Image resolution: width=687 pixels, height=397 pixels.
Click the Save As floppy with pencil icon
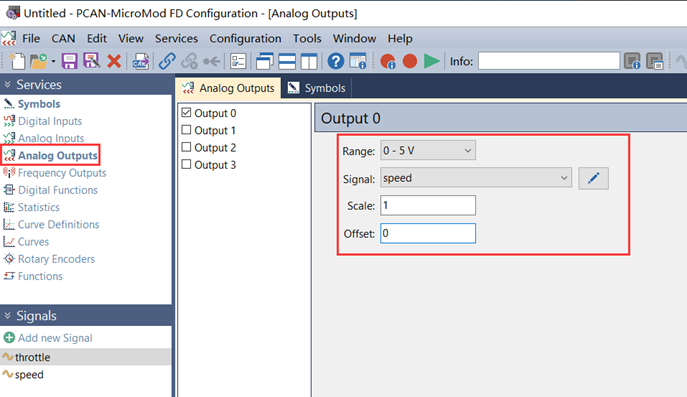click(x=92, y=61)
